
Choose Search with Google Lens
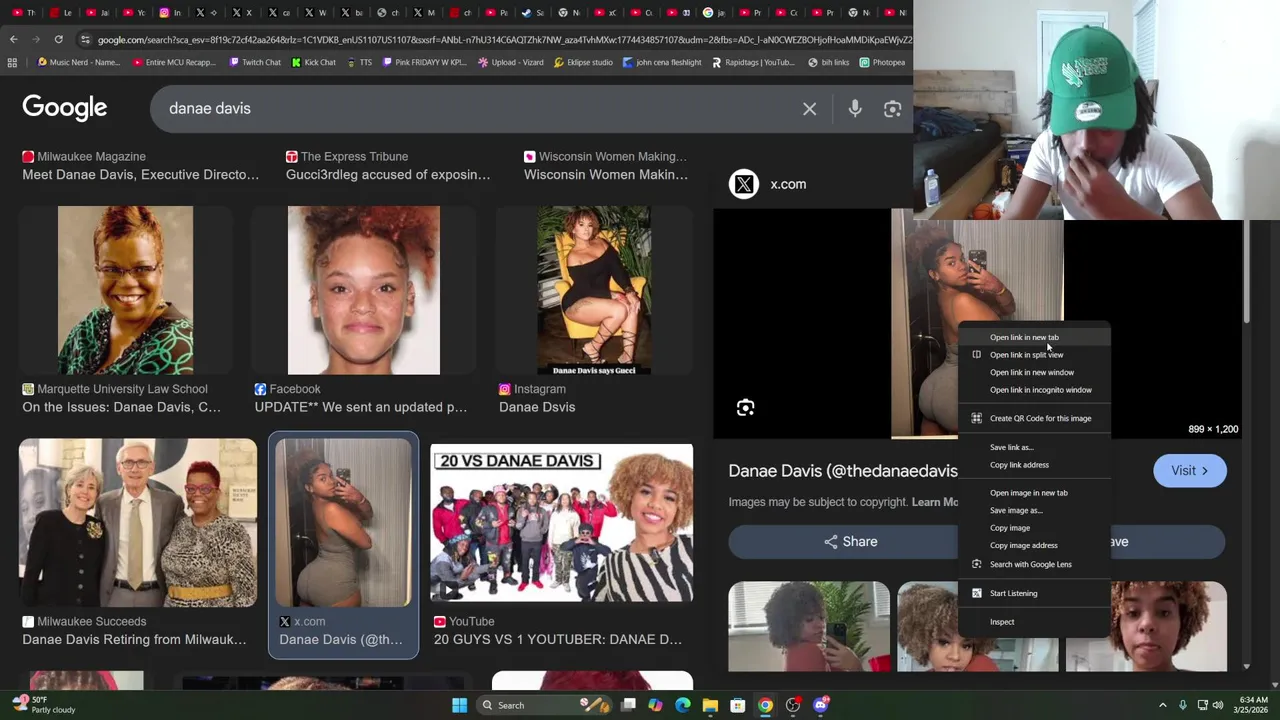tap(1034, 564)
